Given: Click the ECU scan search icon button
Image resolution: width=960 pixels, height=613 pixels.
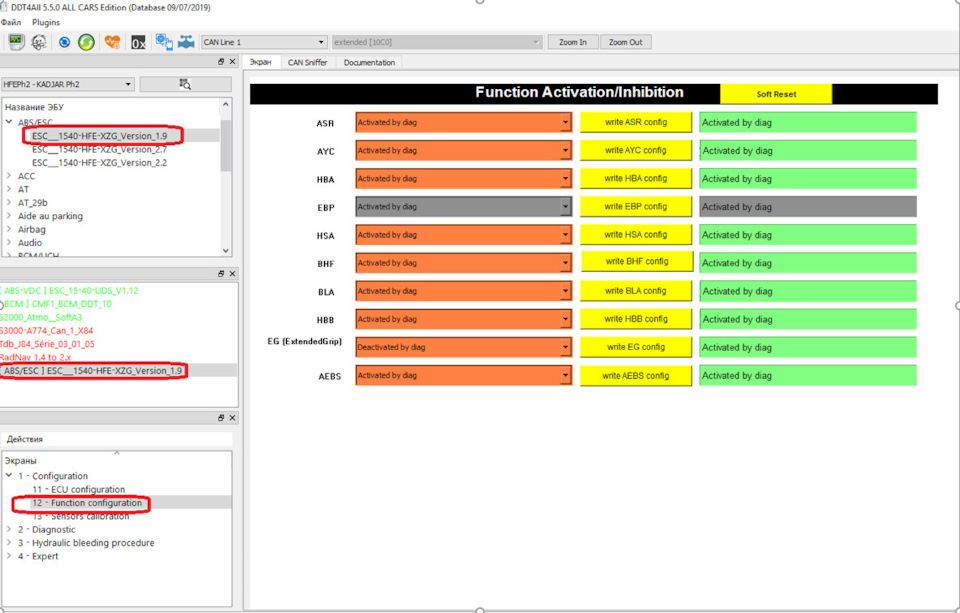Looking at the screenshot, I should [x=186, y=84].
